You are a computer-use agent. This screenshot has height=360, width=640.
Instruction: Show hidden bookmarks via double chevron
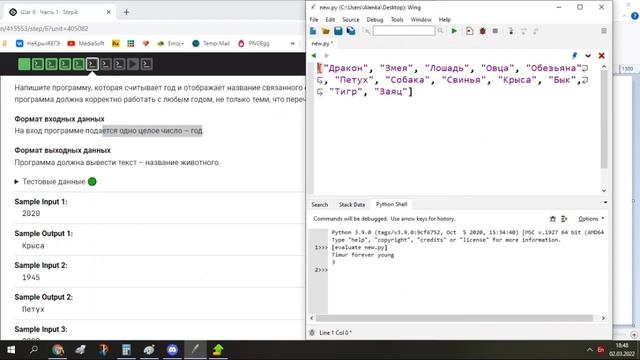pyautogui.click(x=293, y=43)
